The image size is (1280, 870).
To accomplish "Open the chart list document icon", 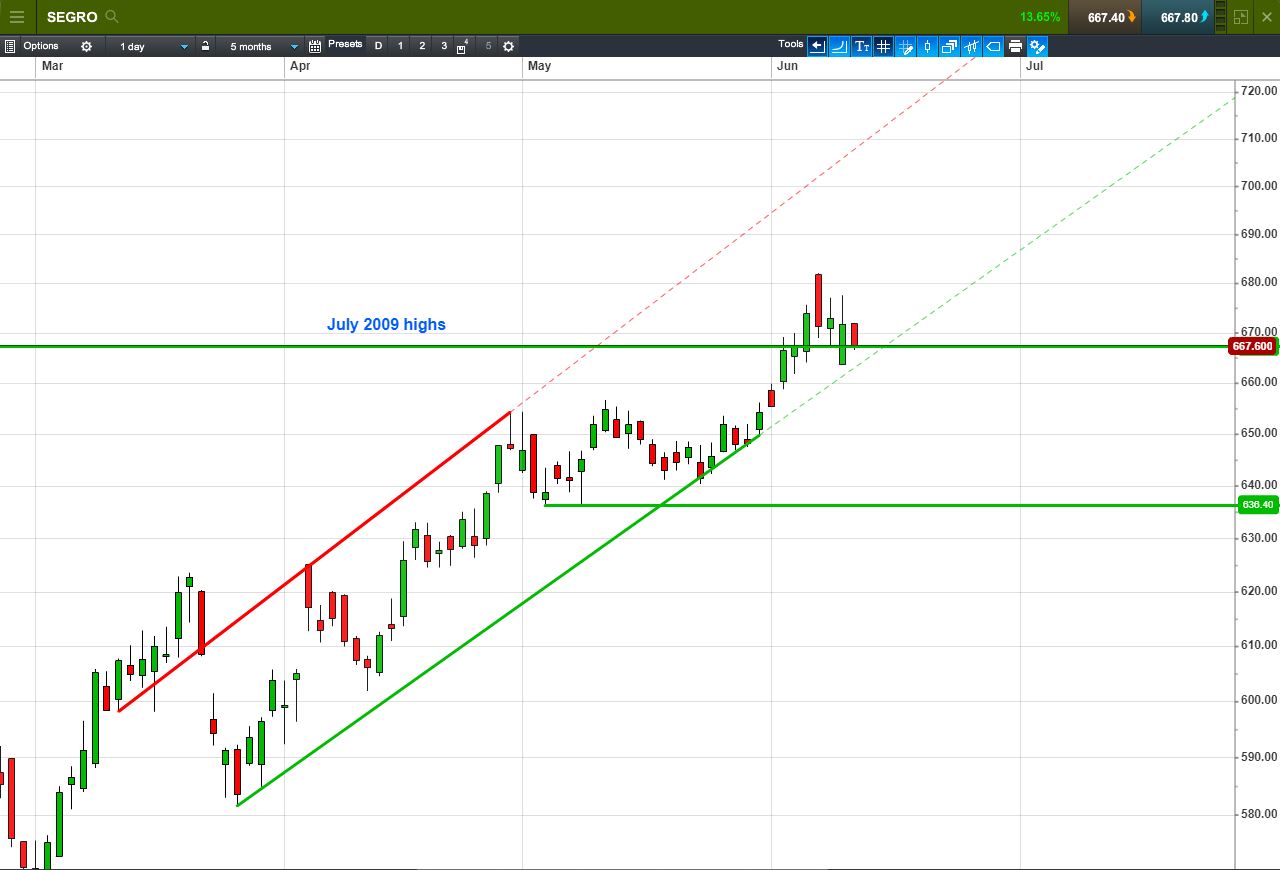I will (10, 46).
